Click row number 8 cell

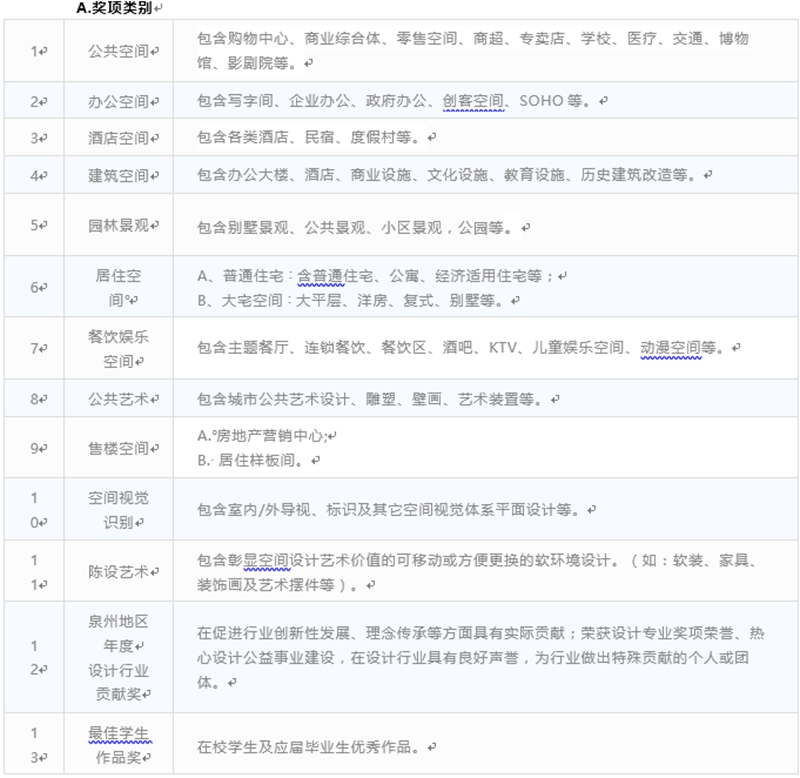[x=34, y=398]
